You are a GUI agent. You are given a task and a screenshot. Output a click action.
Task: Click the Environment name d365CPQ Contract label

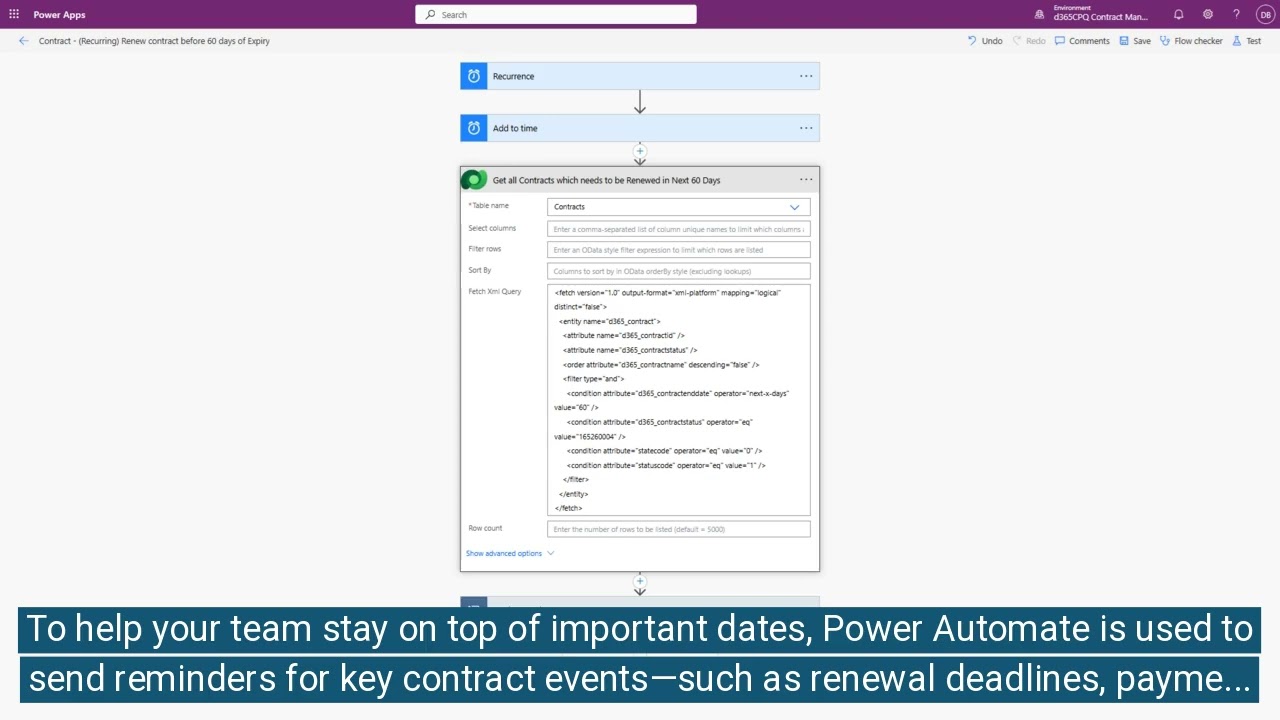click(1100, 17)
